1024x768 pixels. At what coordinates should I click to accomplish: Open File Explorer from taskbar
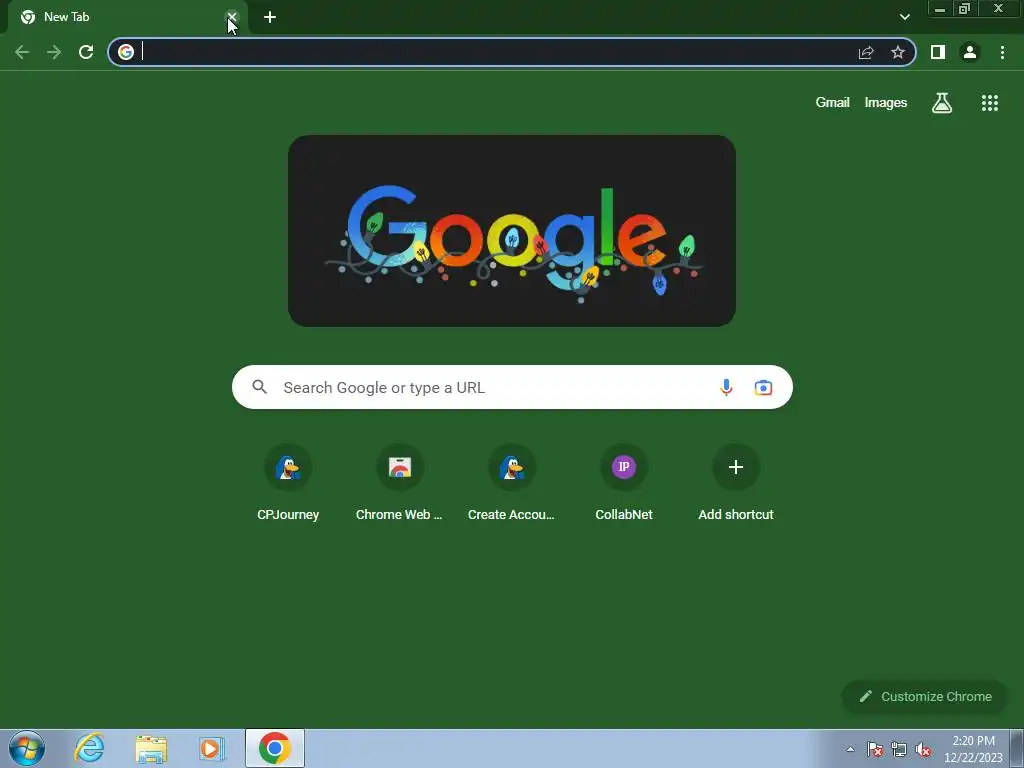pyautogui.click(x=151, y=748)
